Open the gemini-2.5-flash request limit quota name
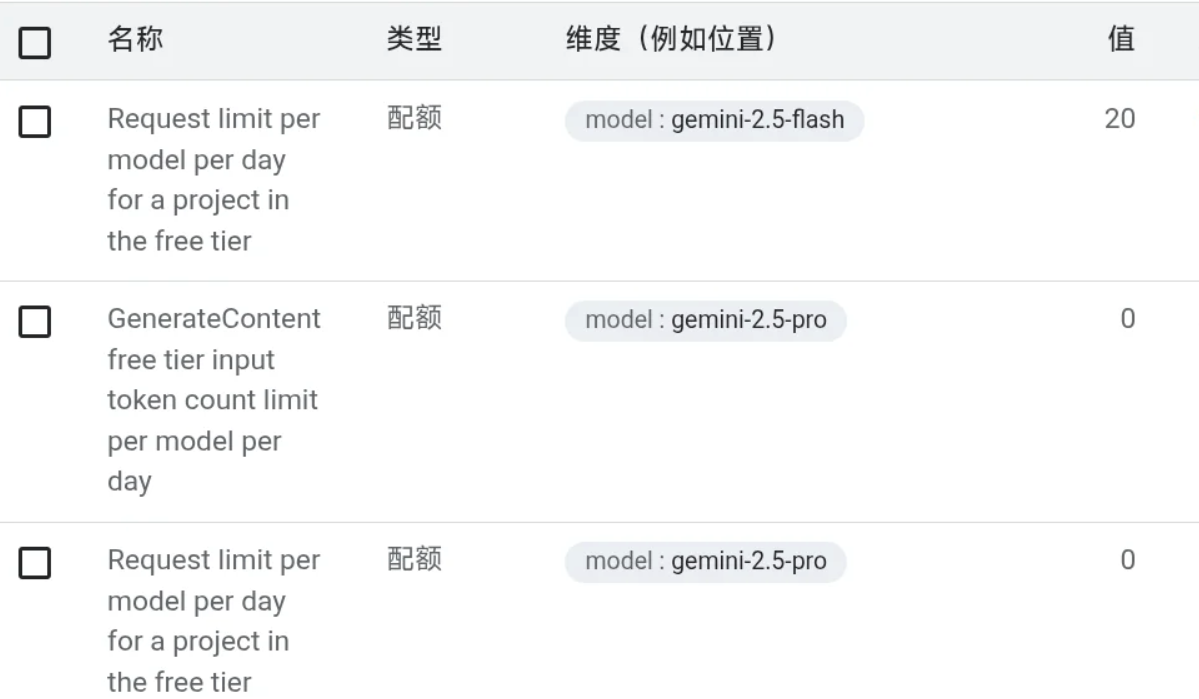1199x699 pixels. pos(213,180)
